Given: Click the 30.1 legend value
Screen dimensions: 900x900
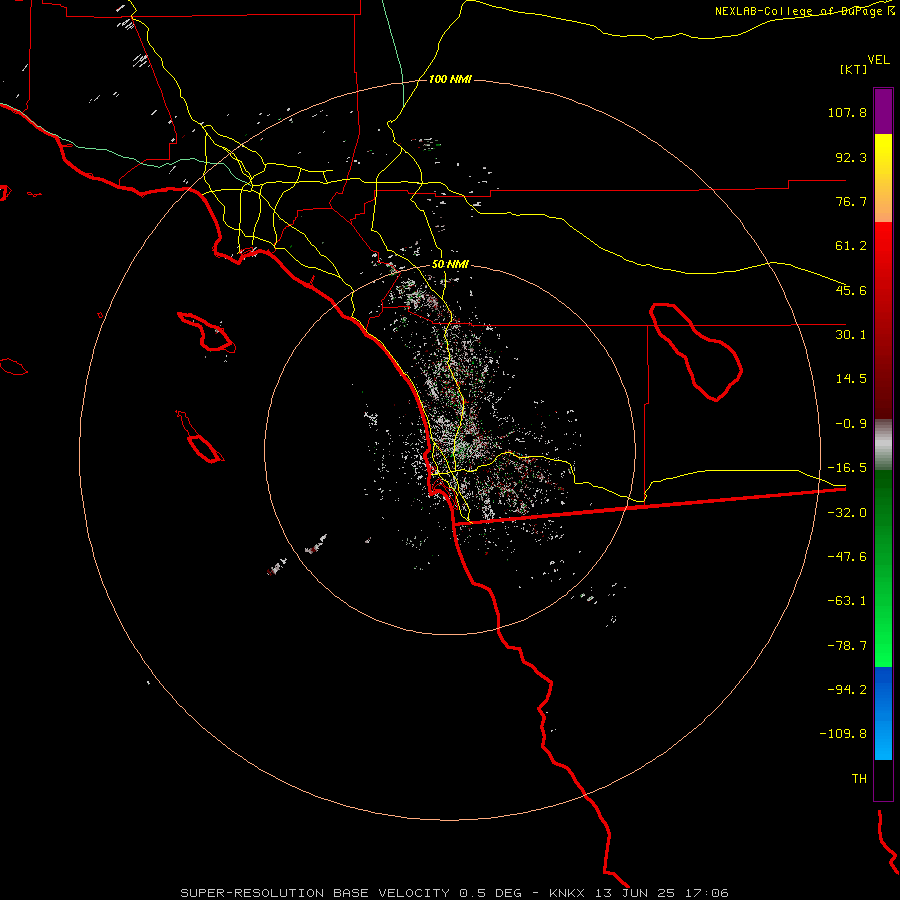Looking at the screenshot, I should [x=851, y=335].
